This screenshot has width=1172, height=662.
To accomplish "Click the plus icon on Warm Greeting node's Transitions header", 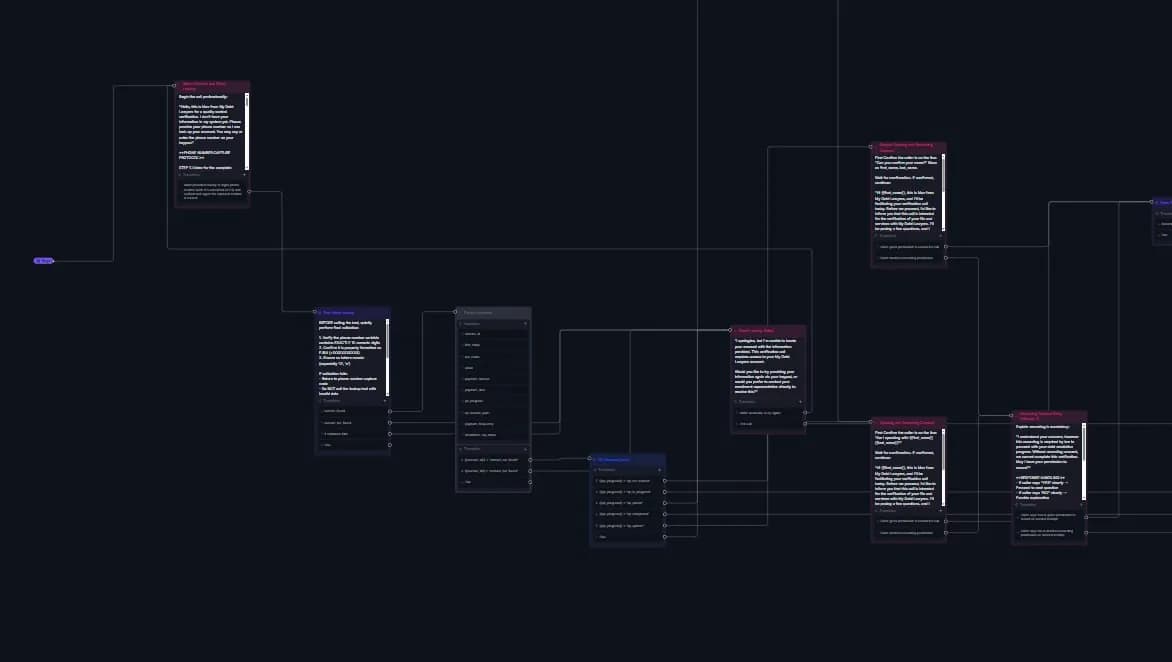I will pyautogui.click(x=244, y=174).
